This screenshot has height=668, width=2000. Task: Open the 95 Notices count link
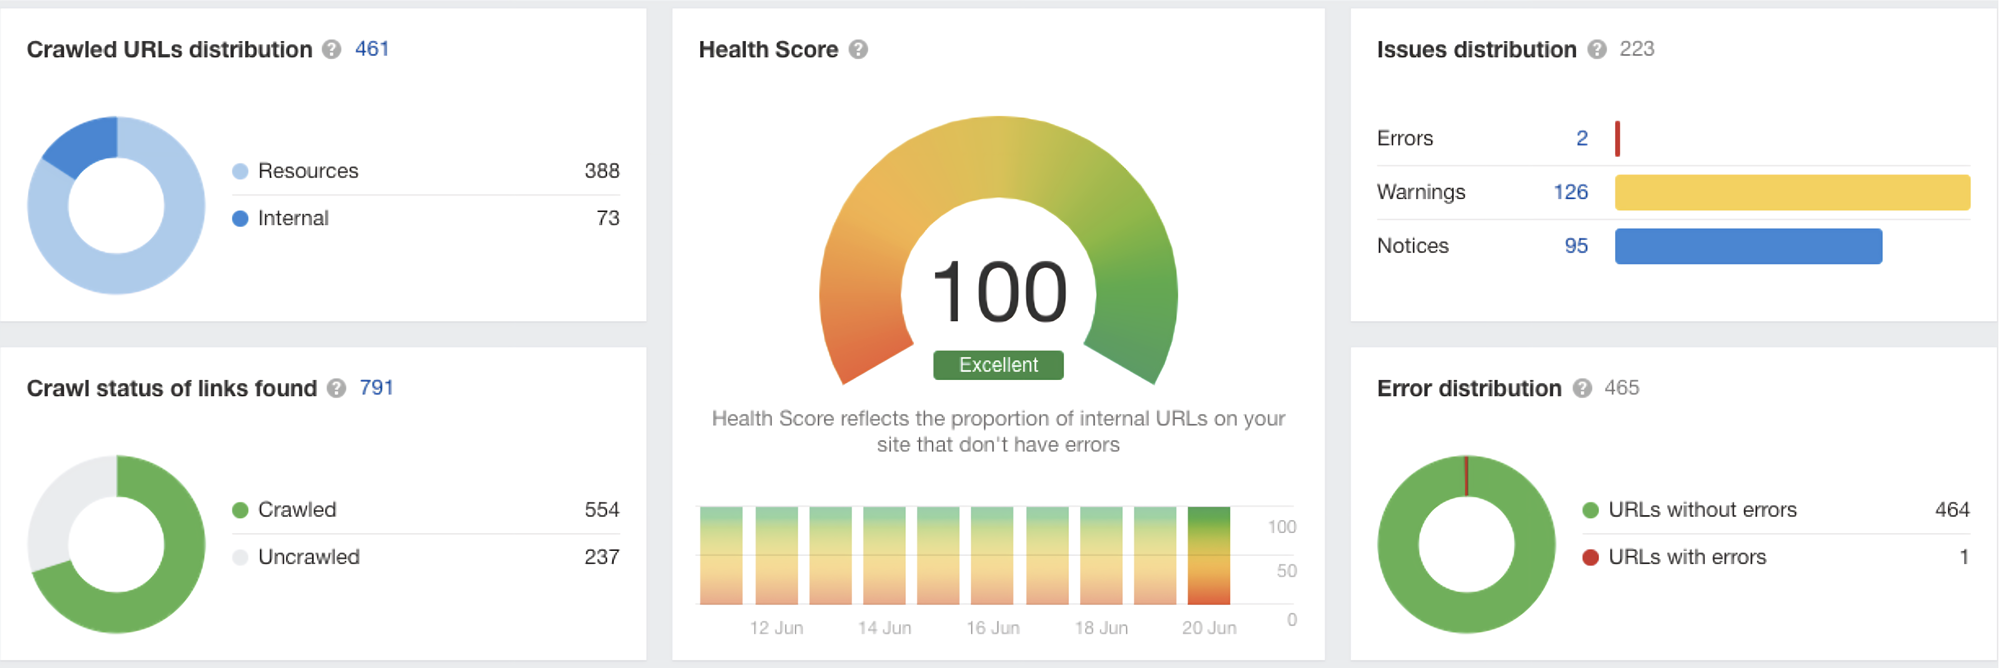pos(1576,246)
